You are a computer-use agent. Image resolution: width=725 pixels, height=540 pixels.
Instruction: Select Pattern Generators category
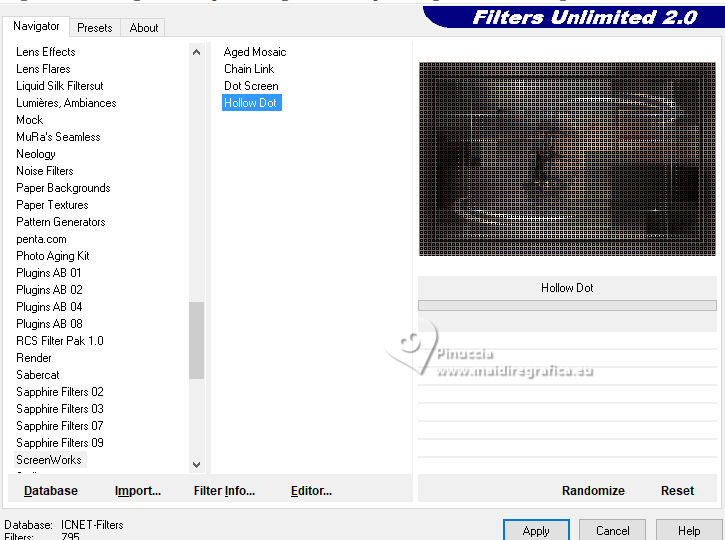[x=61, y=222]
